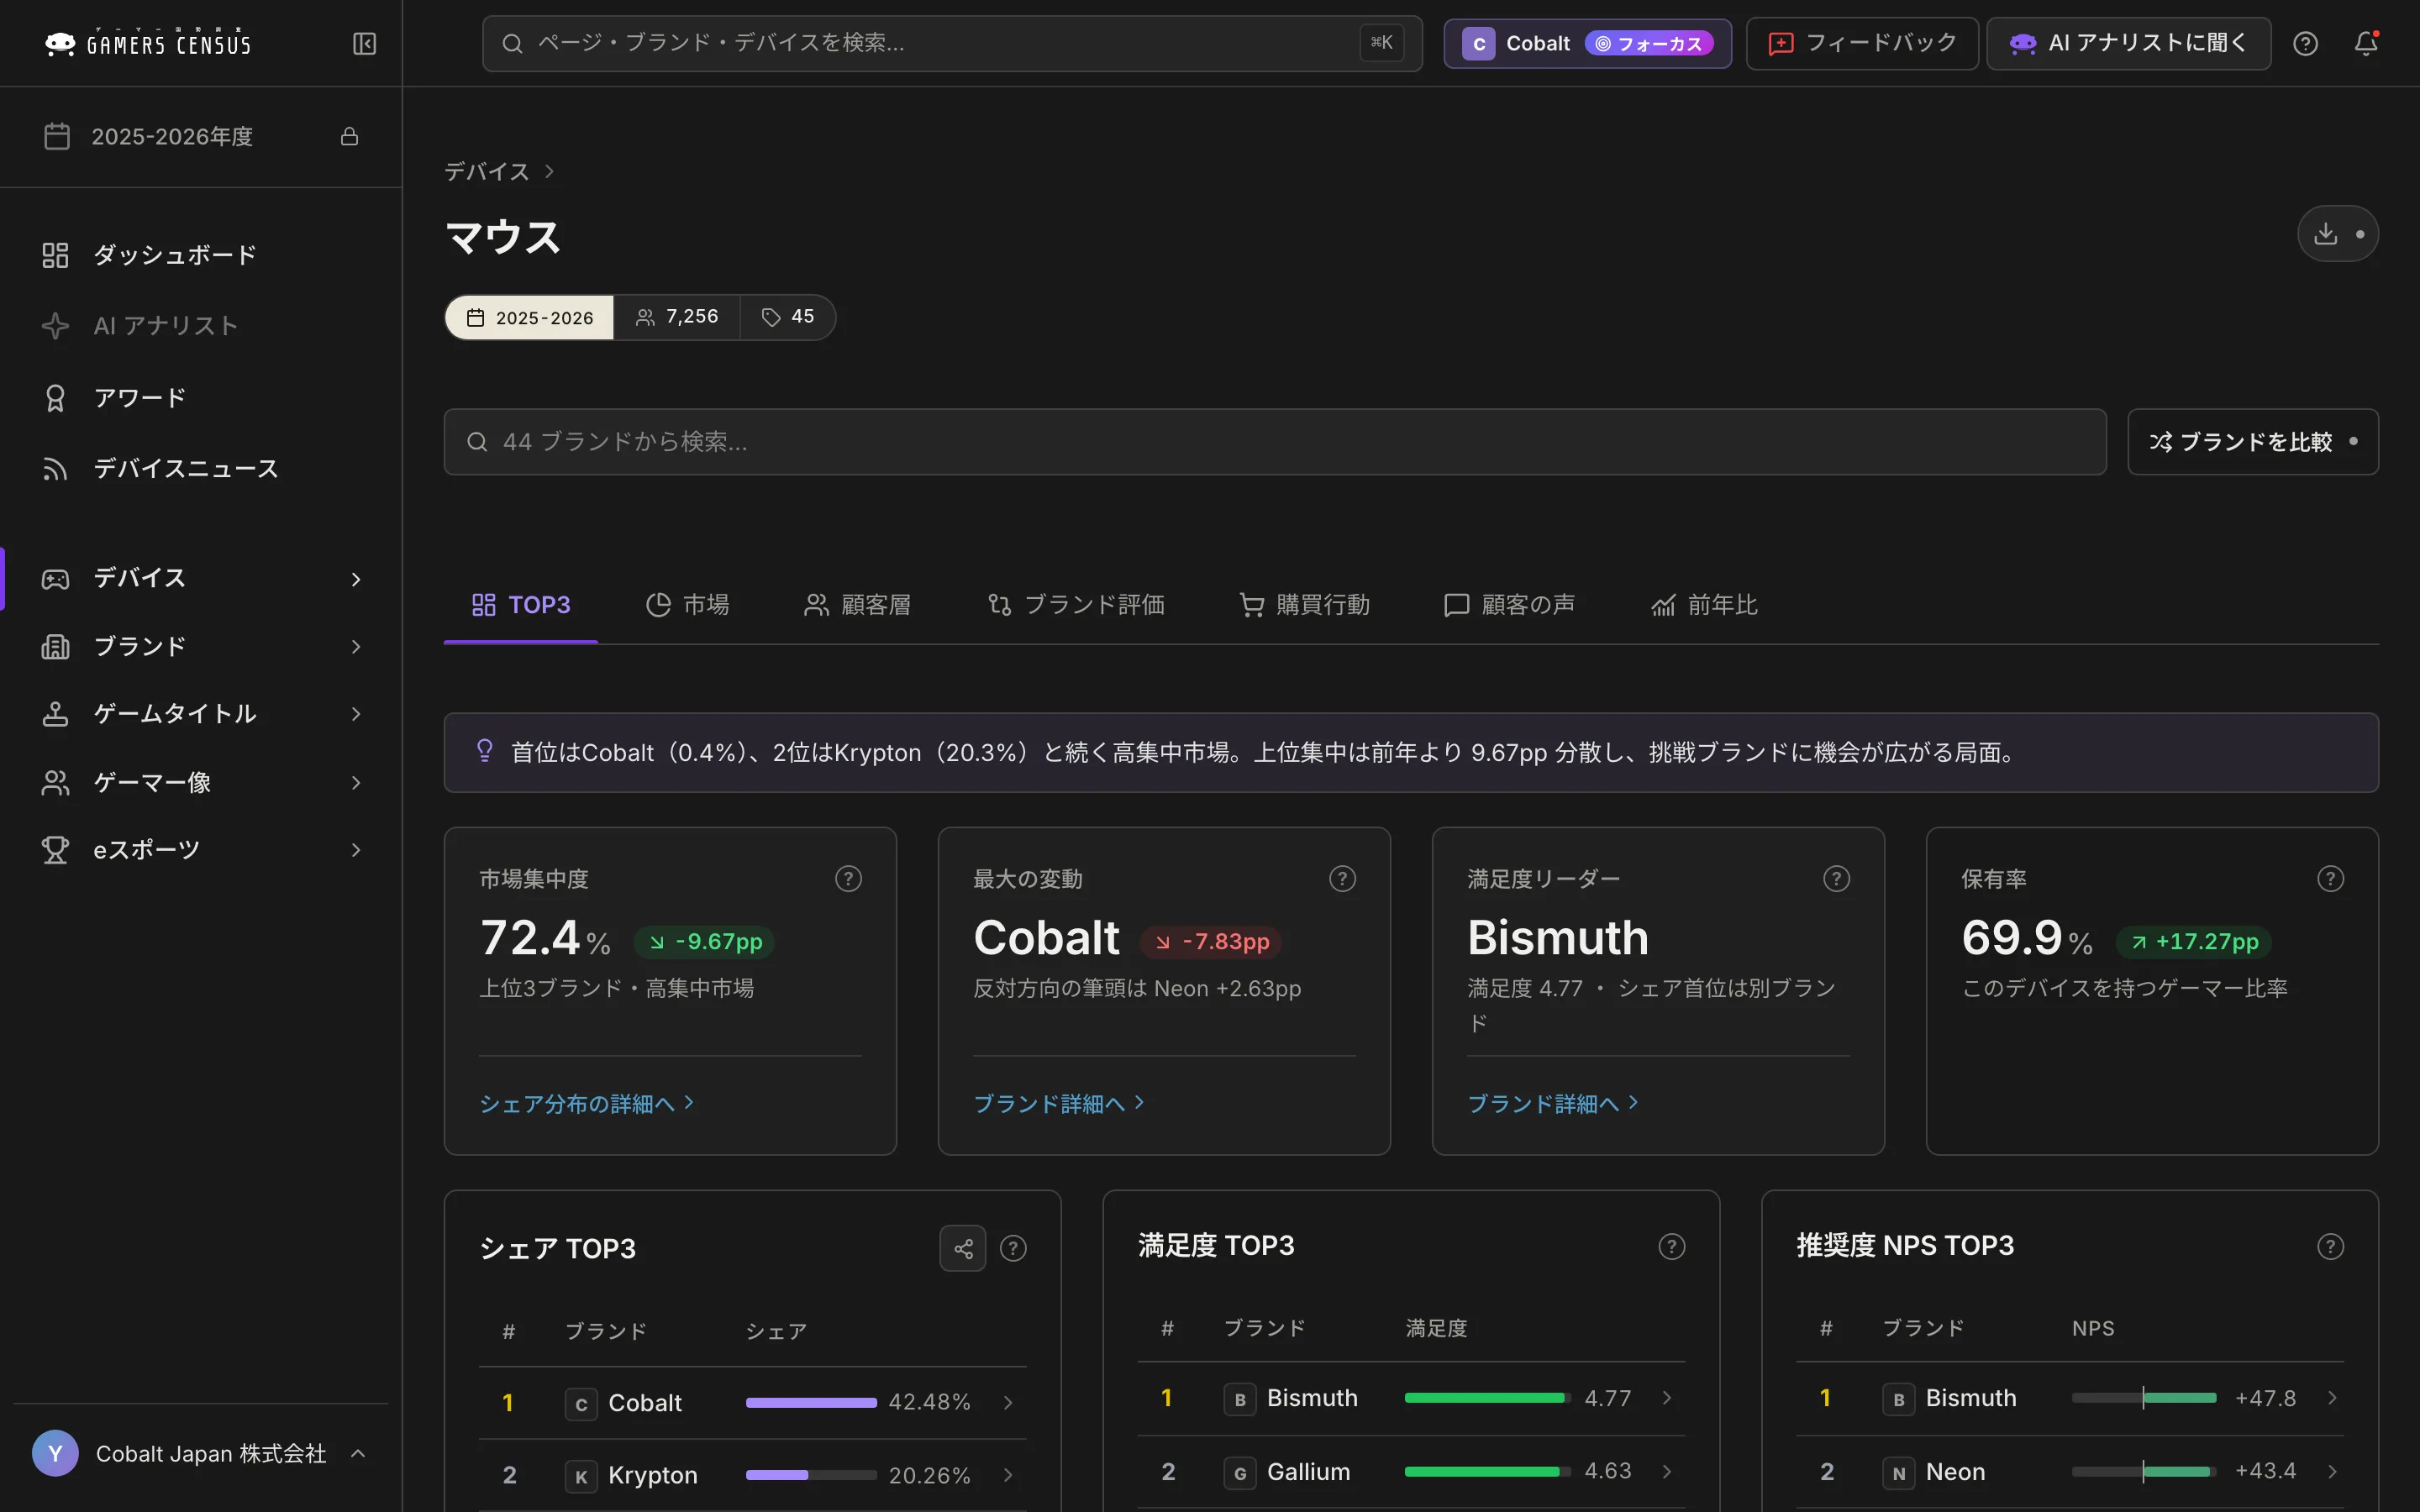Toggle the Cobalt フォーカス brand button
The height and width of the screenshot is (1512, 2420).
coord(1587,43)
